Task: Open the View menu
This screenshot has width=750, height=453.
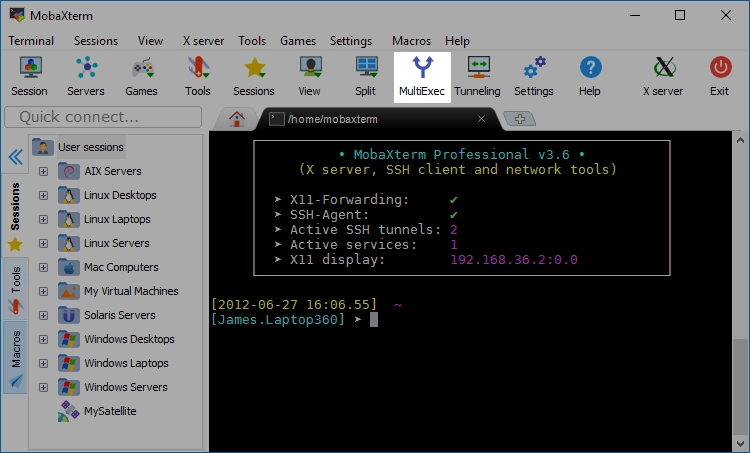Action: coord(150,41)
